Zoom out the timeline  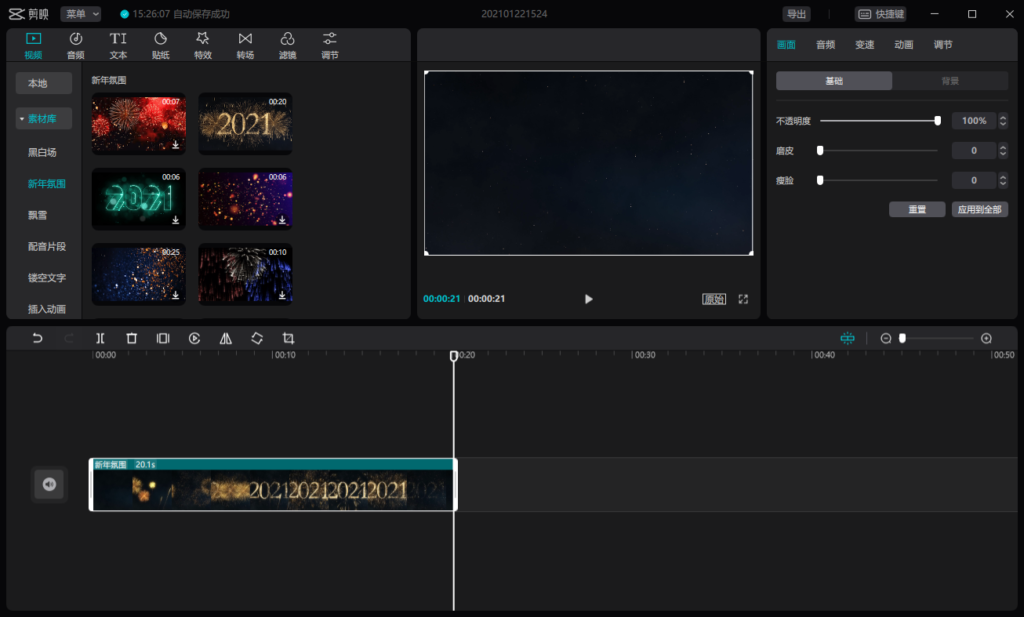point(886,338)
